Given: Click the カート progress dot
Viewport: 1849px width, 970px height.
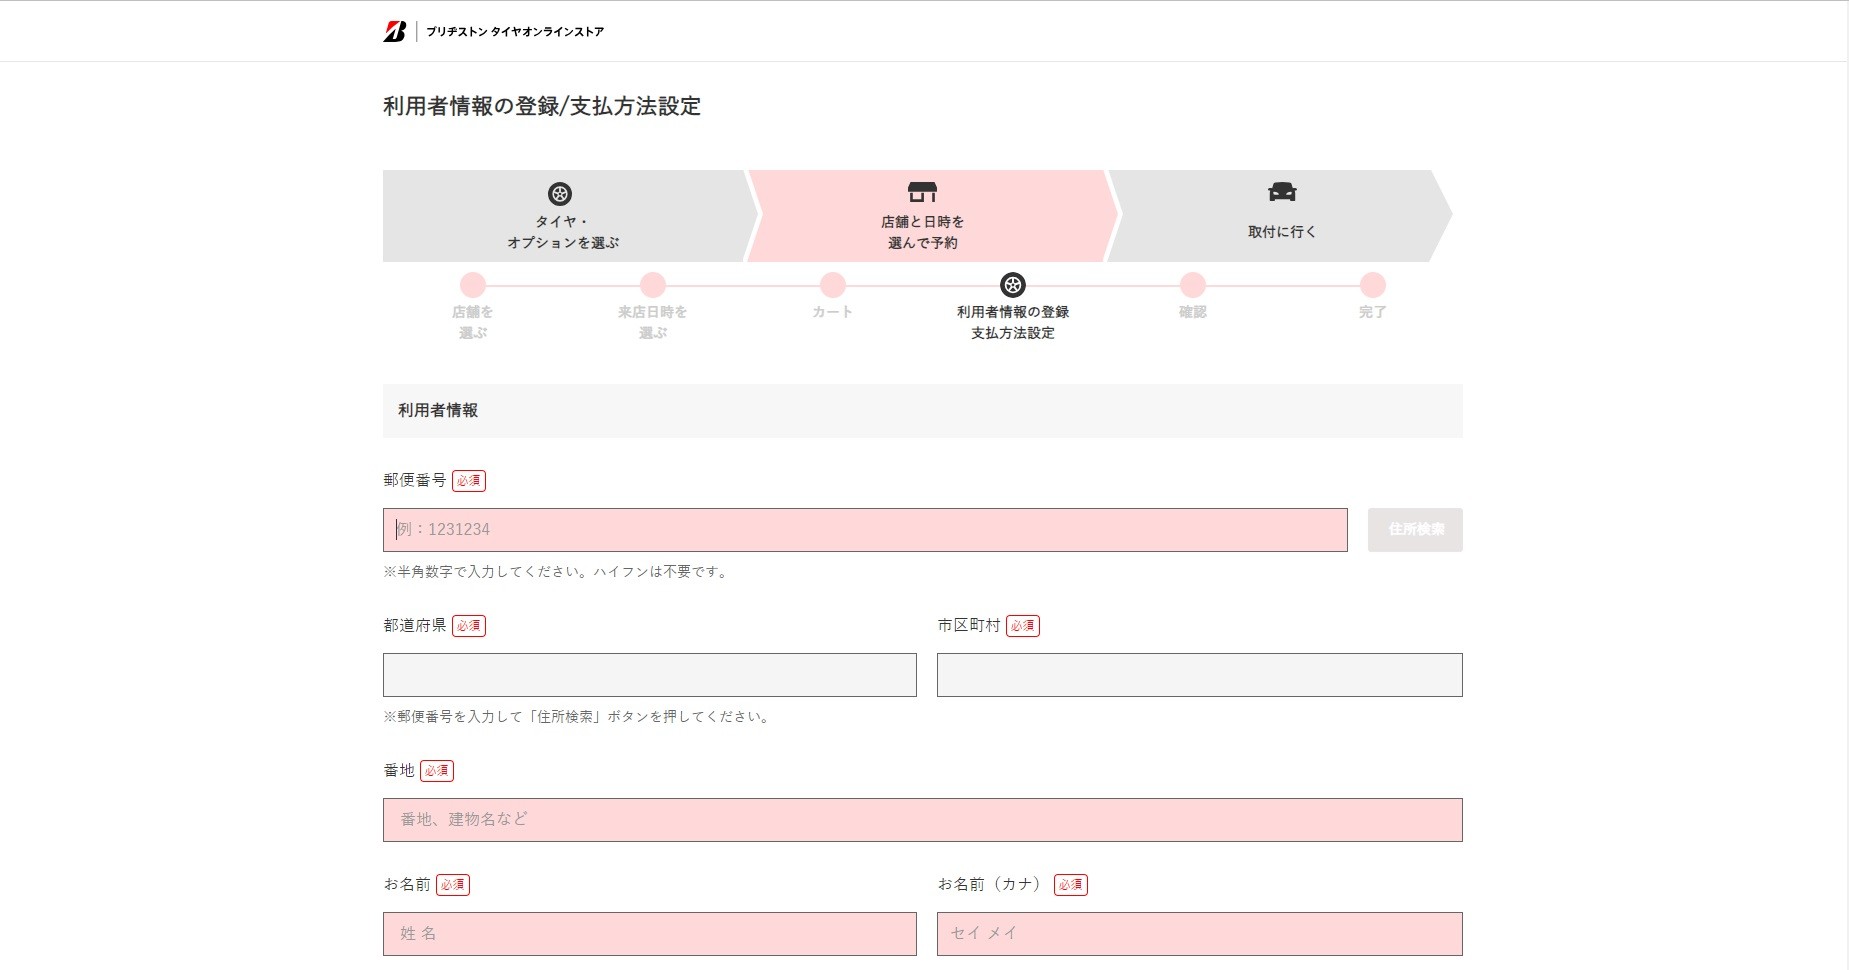Looking at the screenshot, I should 833,285.
